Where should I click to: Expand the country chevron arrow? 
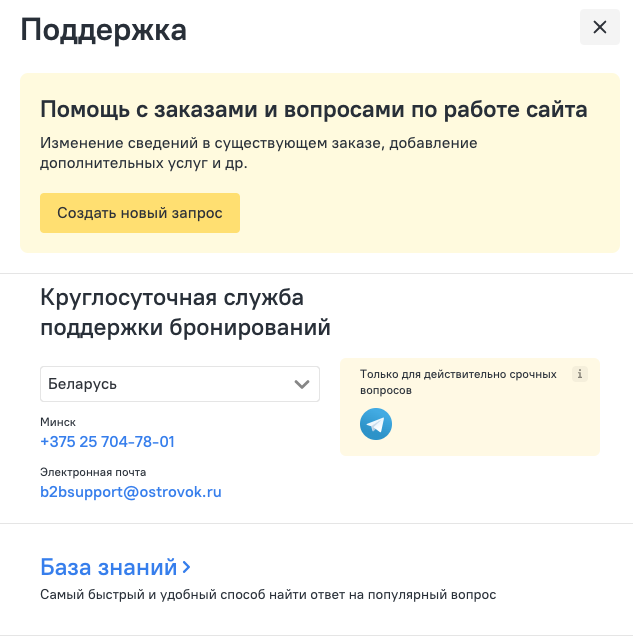302,384
